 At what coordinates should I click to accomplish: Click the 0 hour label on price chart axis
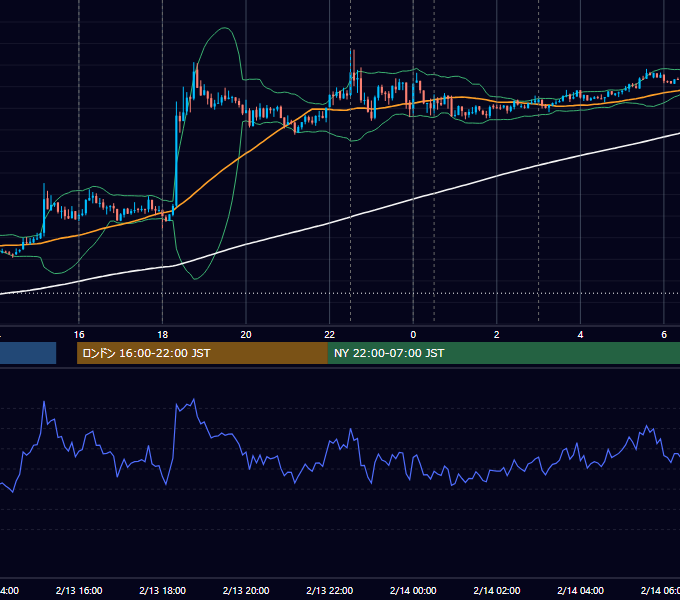point(413,335)
